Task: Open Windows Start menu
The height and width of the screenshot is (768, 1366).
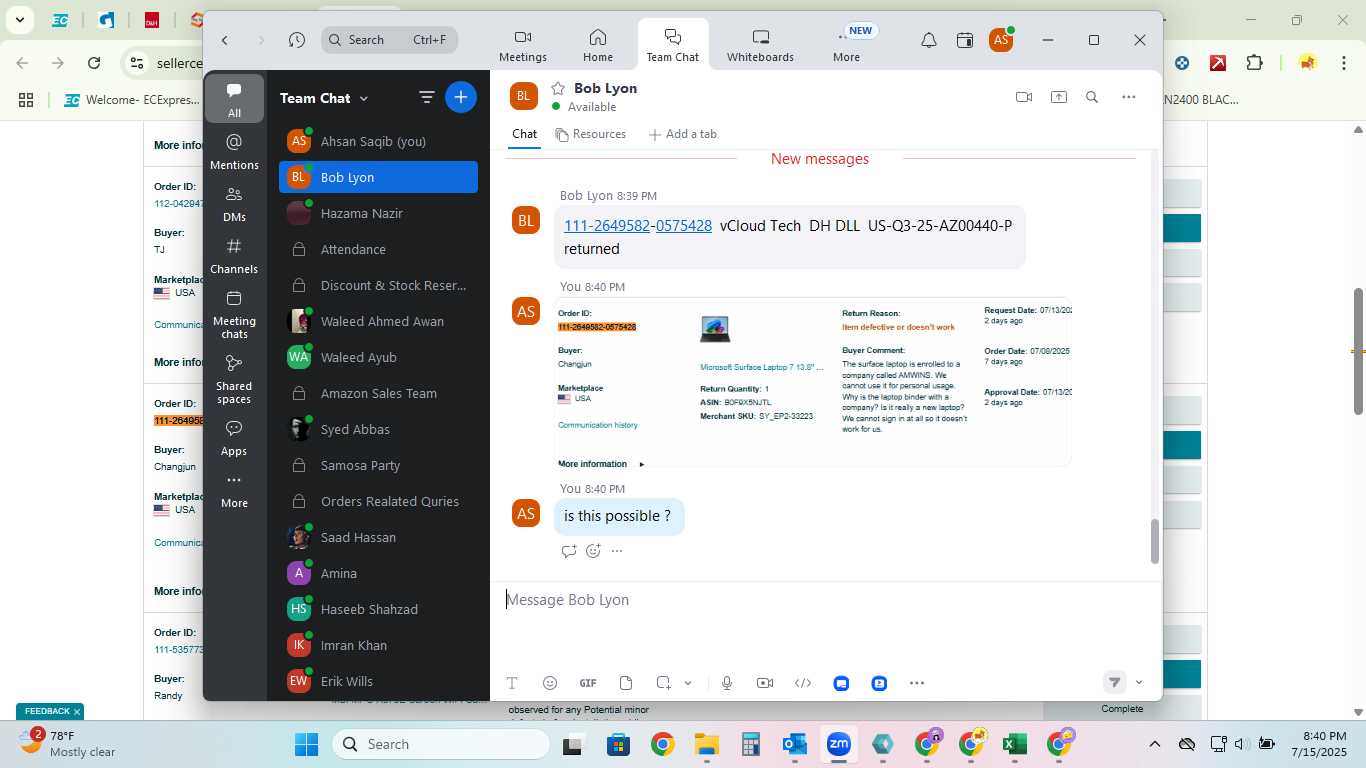Action: click(x=306, y=744)
